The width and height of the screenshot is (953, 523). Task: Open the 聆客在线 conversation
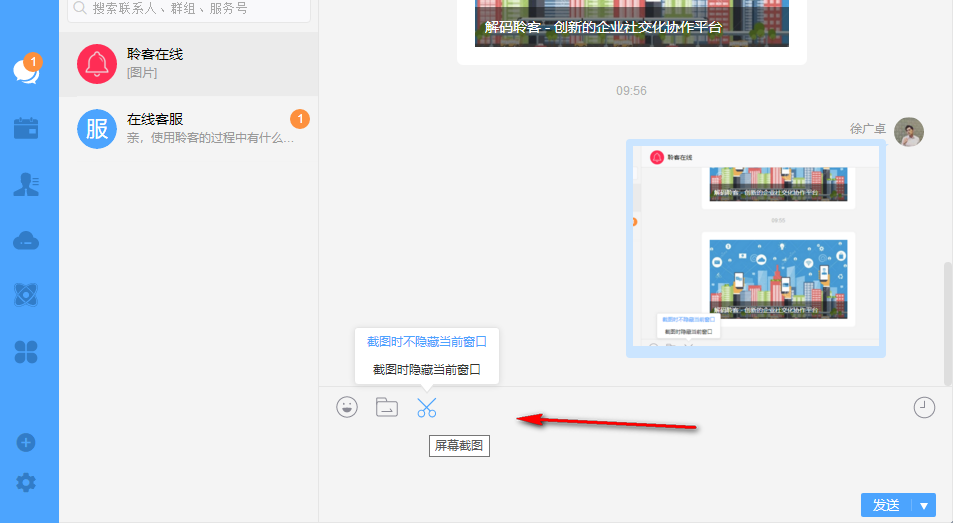coord(188,63)
